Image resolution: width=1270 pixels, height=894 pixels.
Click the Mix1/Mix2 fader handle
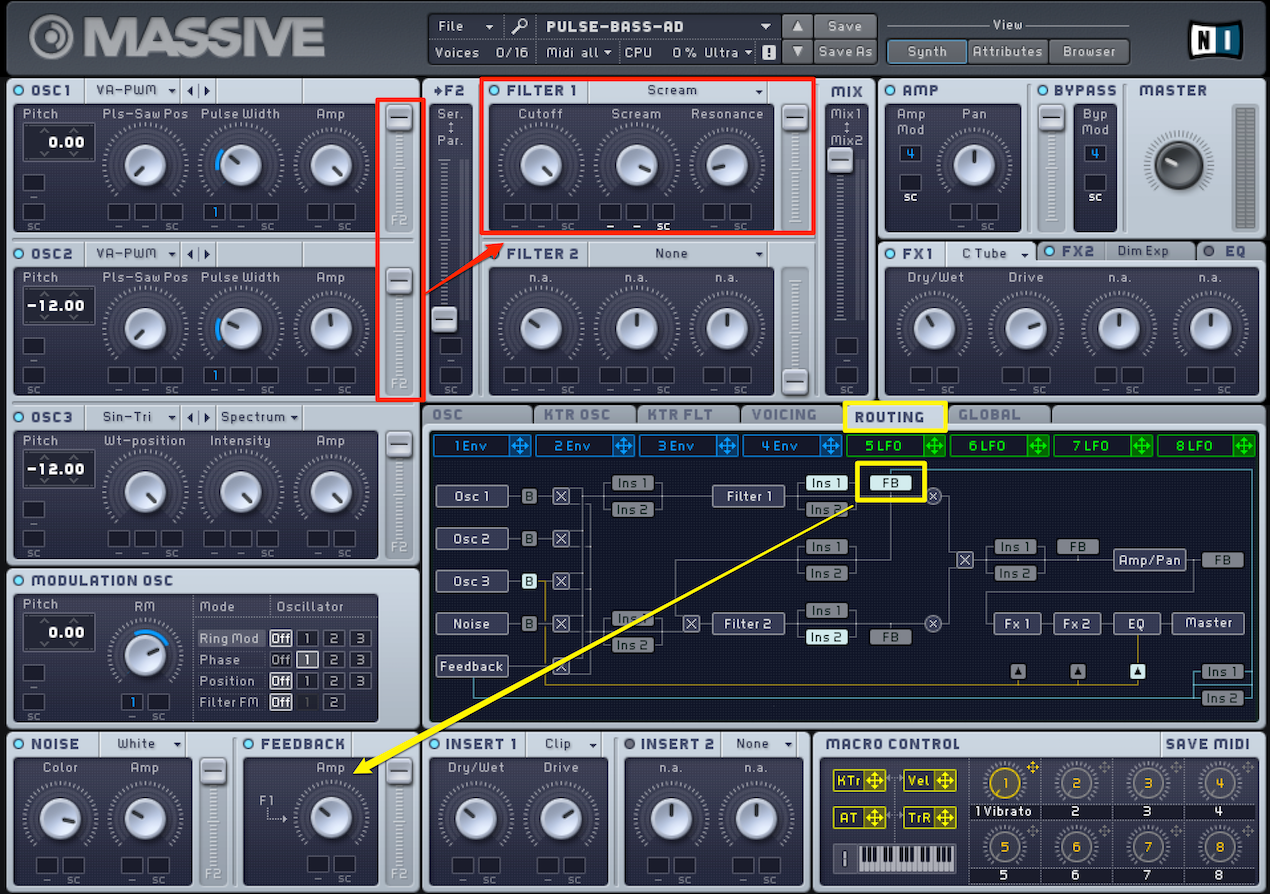coord(840,160)
